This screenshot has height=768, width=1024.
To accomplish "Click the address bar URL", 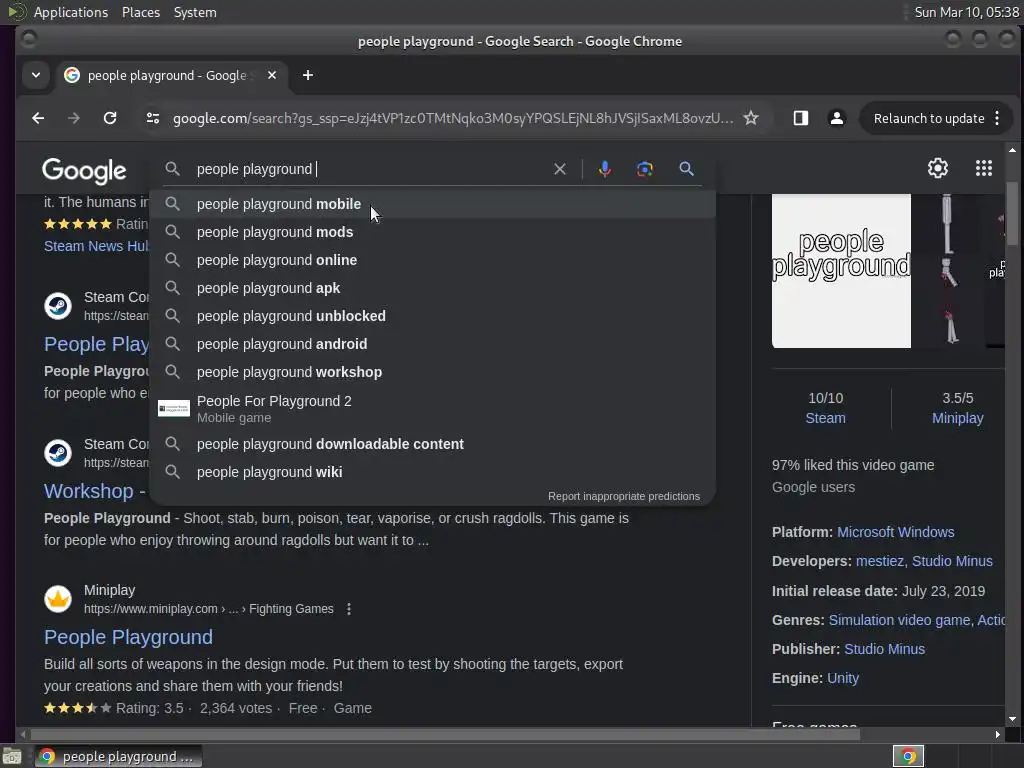I will click(x=453, y=118).
